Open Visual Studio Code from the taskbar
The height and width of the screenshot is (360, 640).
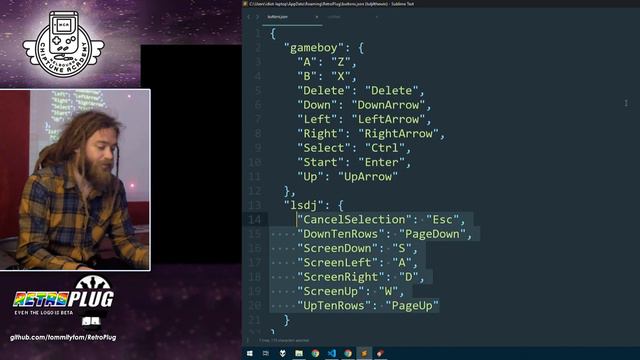point(331,353)
